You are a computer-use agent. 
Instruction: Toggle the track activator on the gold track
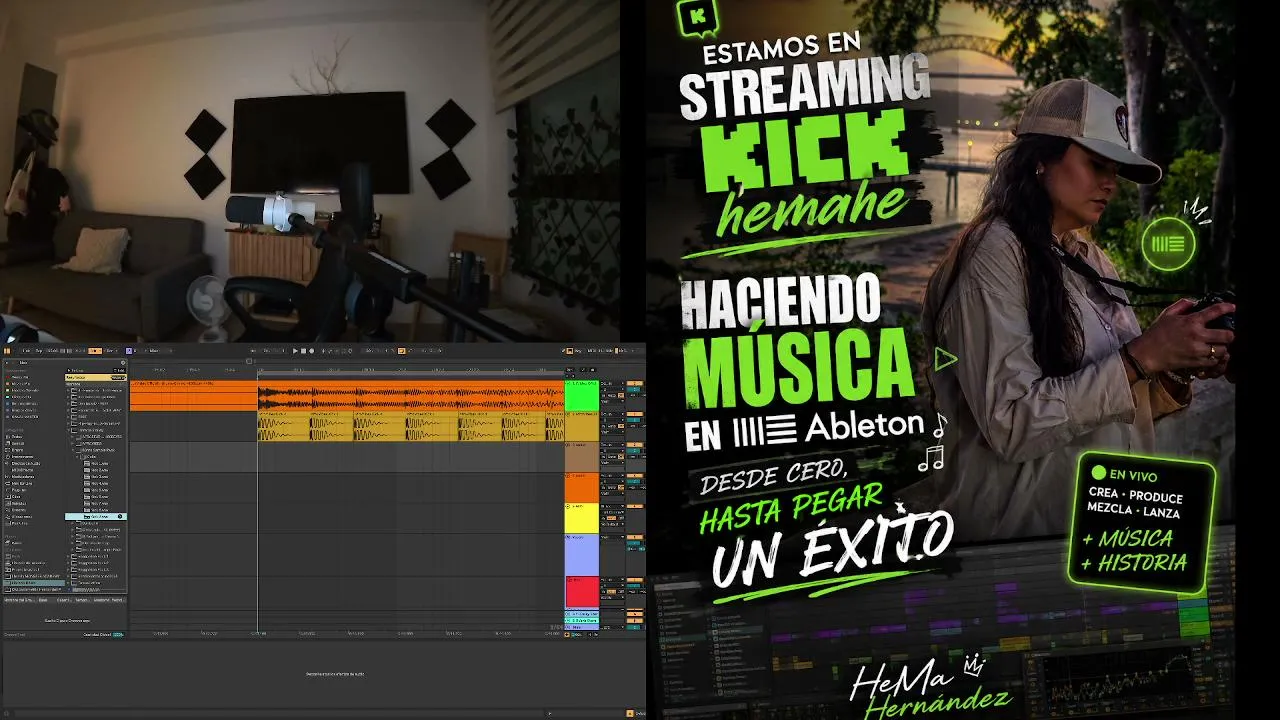point(635,414)
